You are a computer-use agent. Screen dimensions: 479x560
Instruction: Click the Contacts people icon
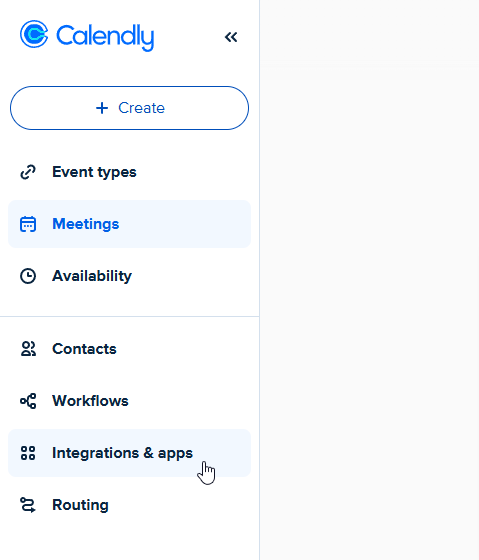tap(28, 349)
